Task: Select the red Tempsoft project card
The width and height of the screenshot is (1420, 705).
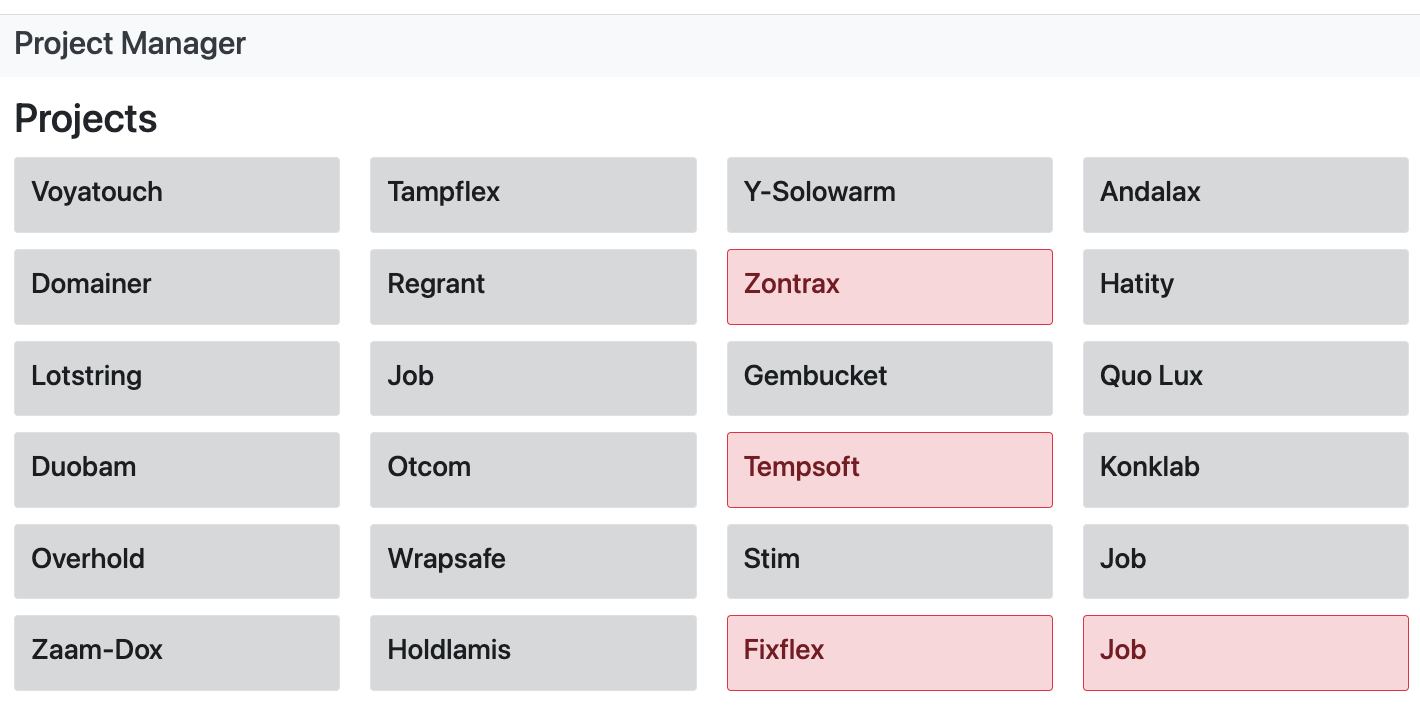Action: (889, 469)
